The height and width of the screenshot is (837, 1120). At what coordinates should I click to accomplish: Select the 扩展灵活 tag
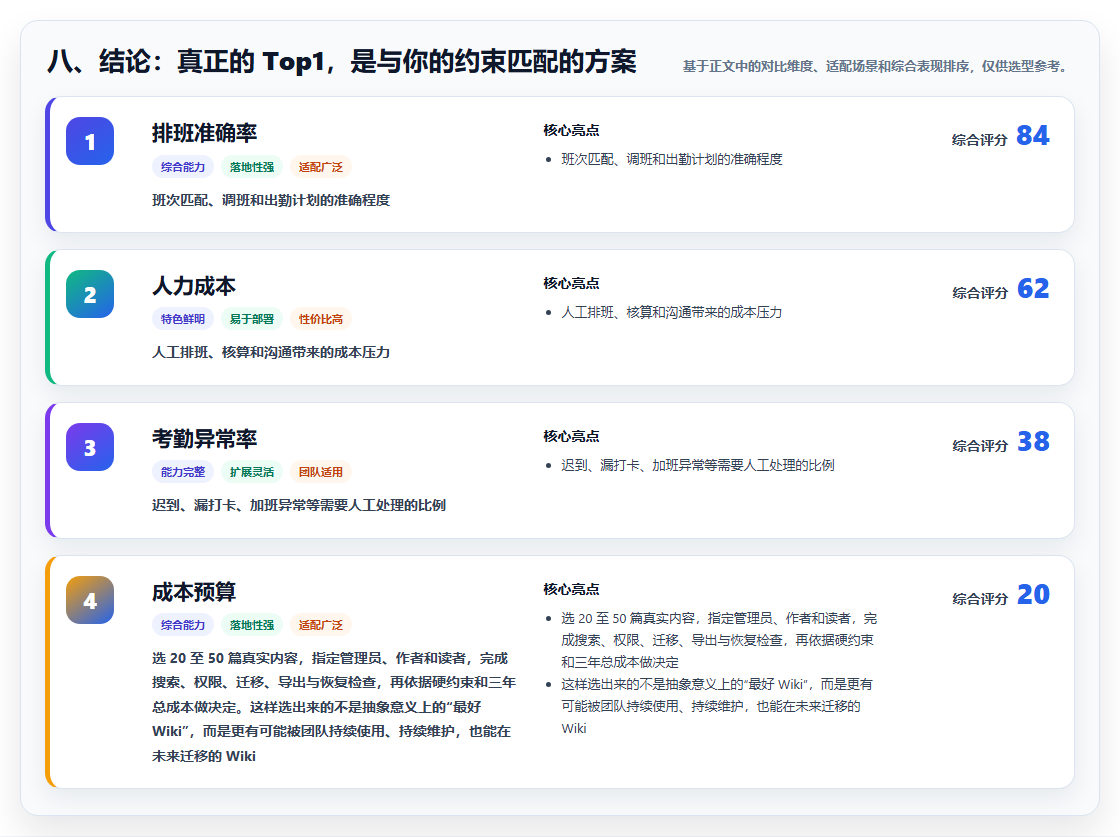pos(251,472)
